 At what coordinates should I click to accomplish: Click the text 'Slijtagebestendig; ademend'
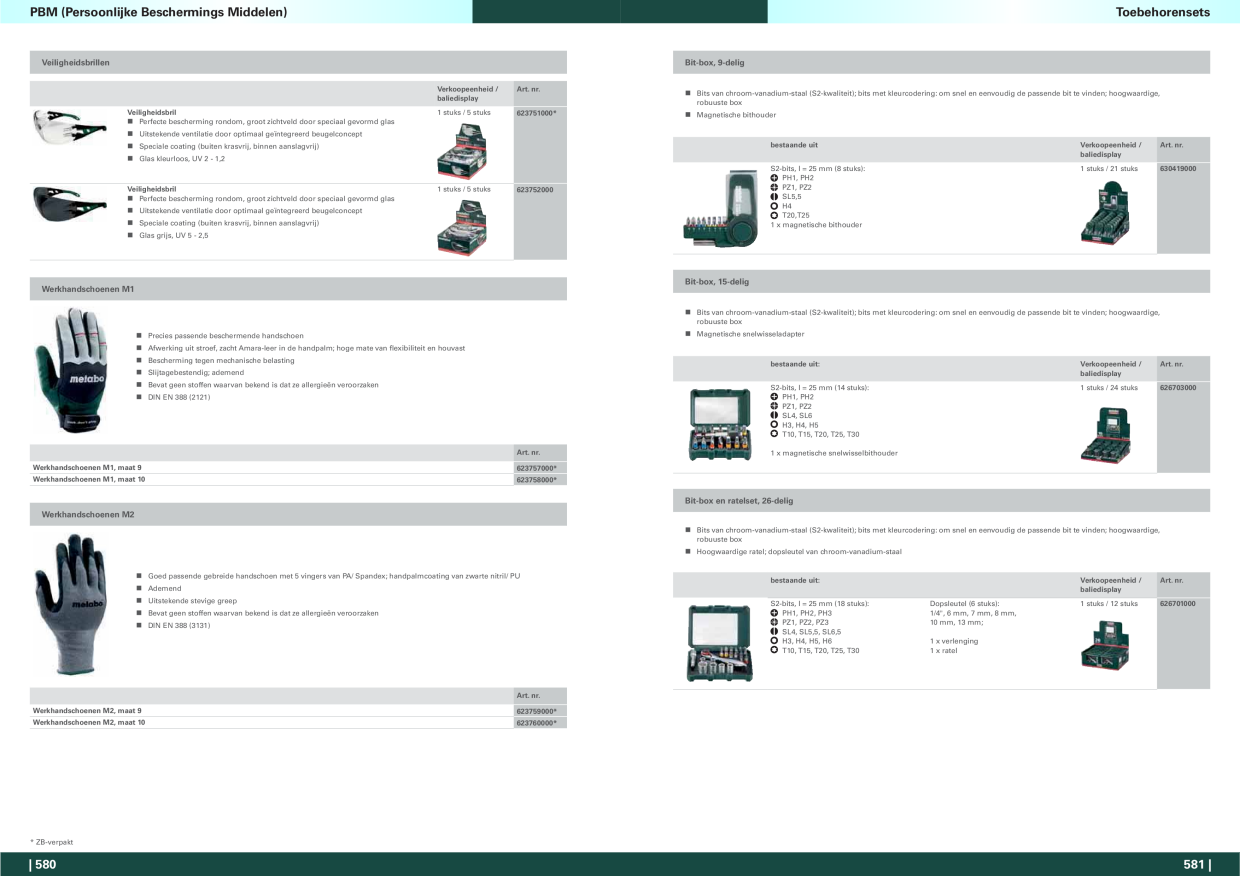[x=195, y=373]
